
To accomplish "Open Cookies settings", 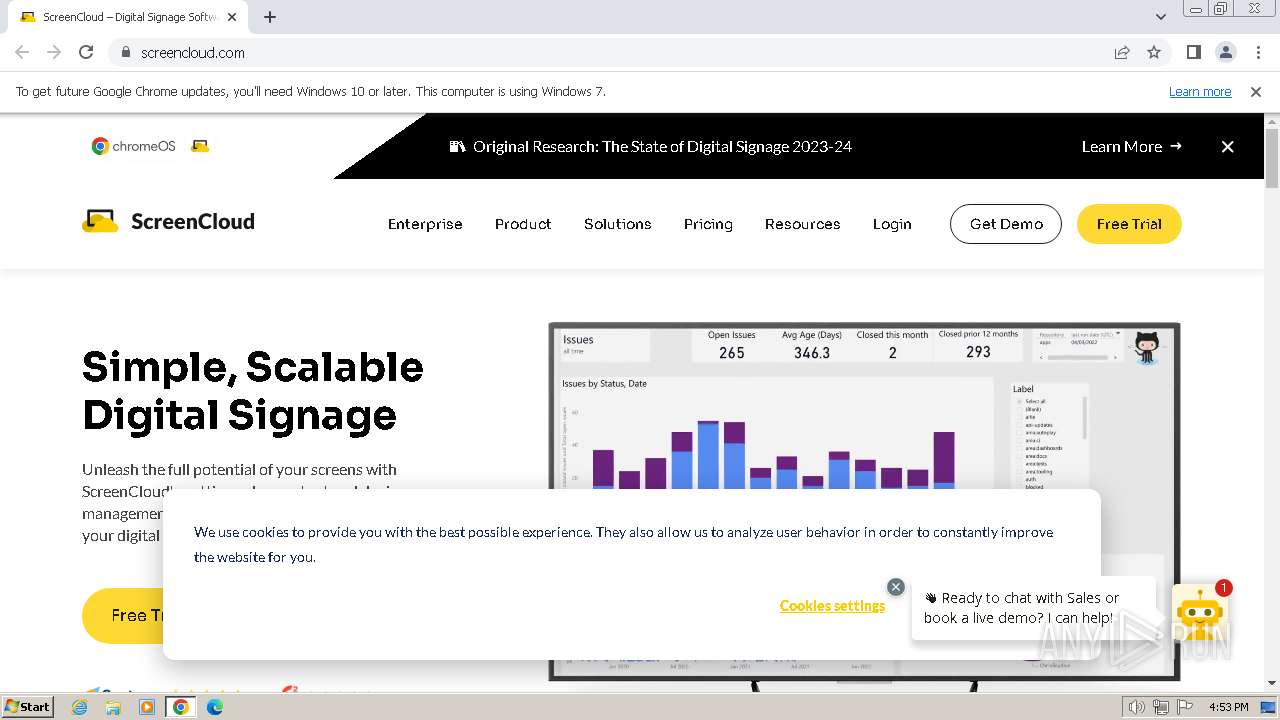I will 832,606.
